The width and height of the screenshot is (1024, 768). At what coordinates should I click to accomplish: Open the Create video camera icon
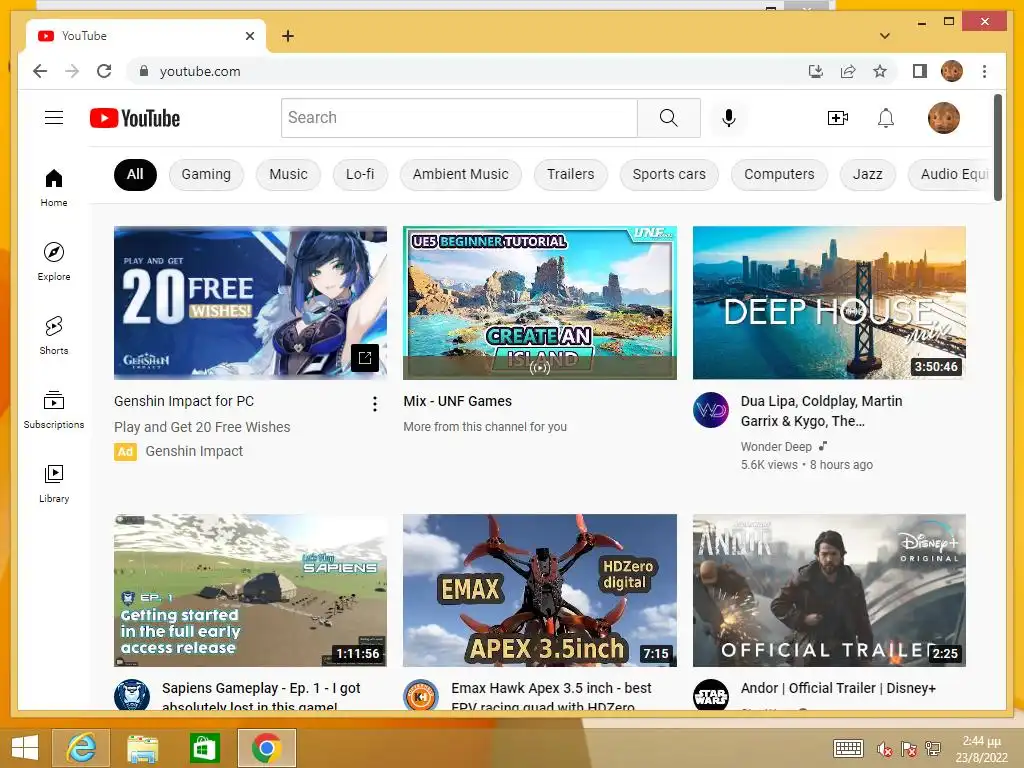tap(837, 118)
